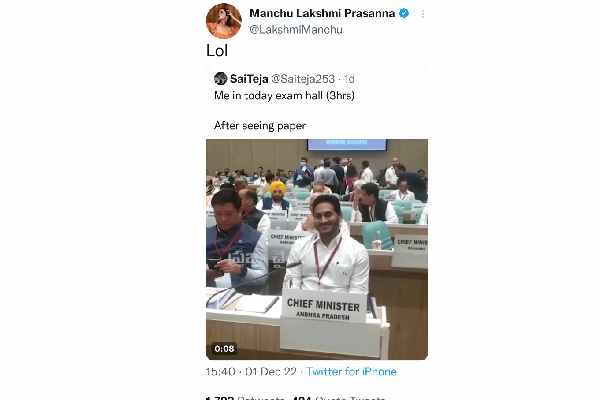600x400 pixels.
Task: Open the Manchu Lakshmi Prasanna display name
Action: tap(322, 13)
